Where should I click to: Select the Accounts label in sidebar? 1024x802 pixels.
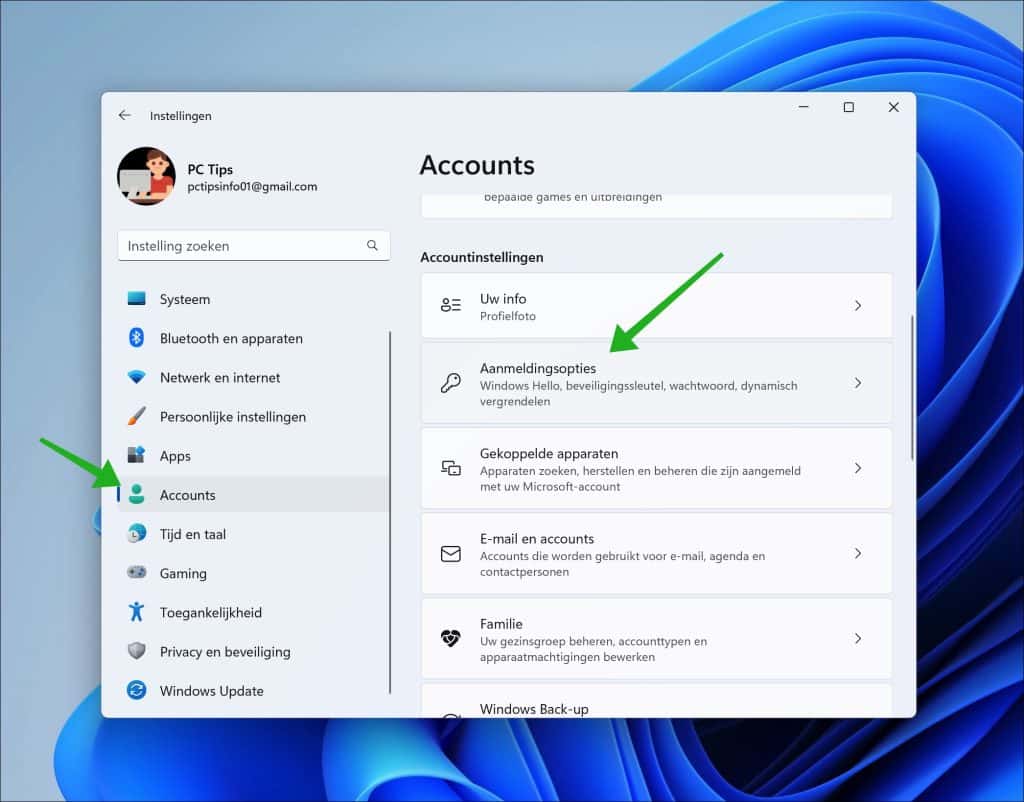pos(187,495)
